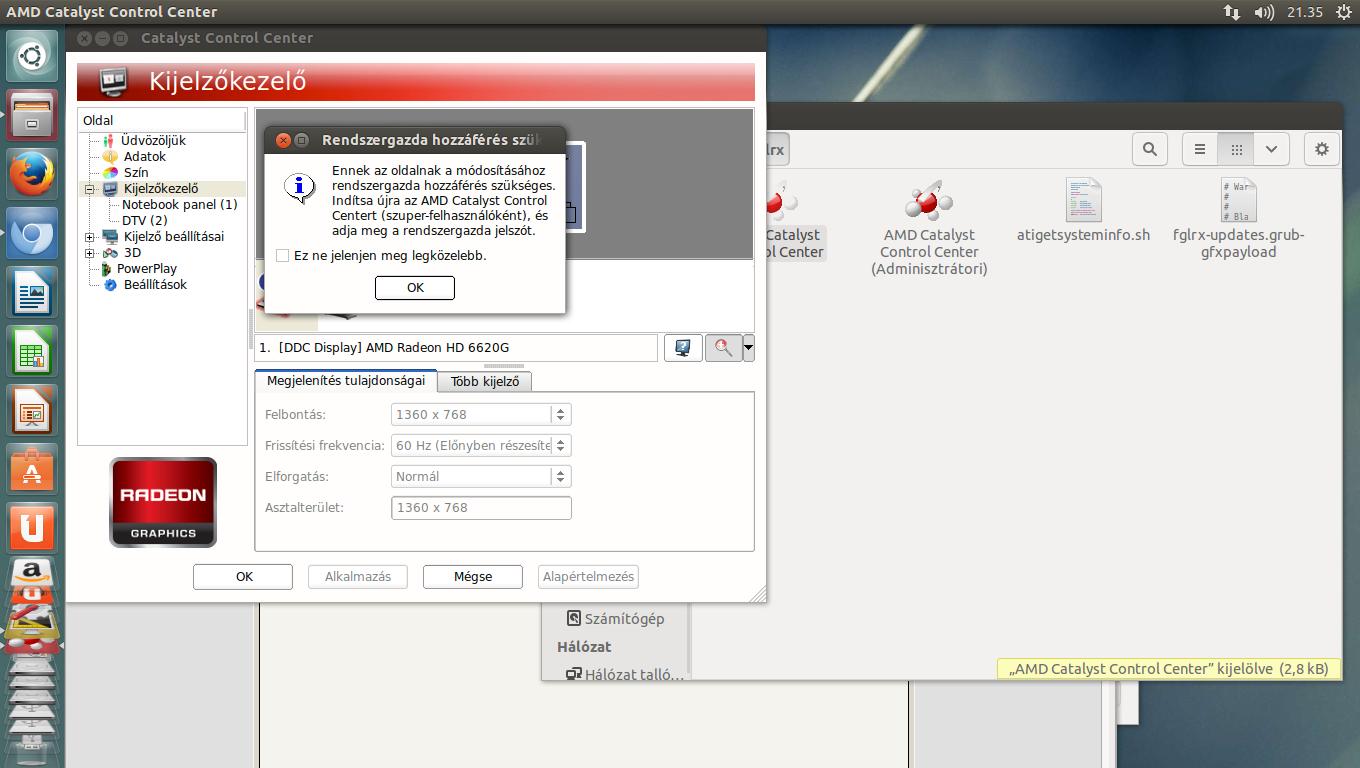
Task: Open the system session gear menu
Action: (x=1344, y=12)
